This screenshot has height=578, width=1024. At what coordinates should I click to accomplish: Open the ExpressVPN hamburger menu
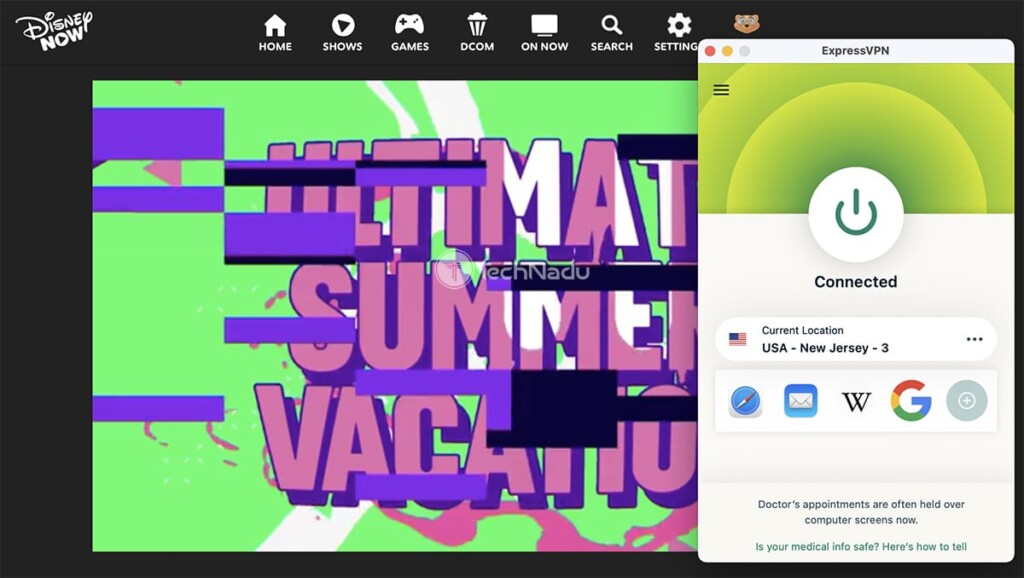point(721,90)
